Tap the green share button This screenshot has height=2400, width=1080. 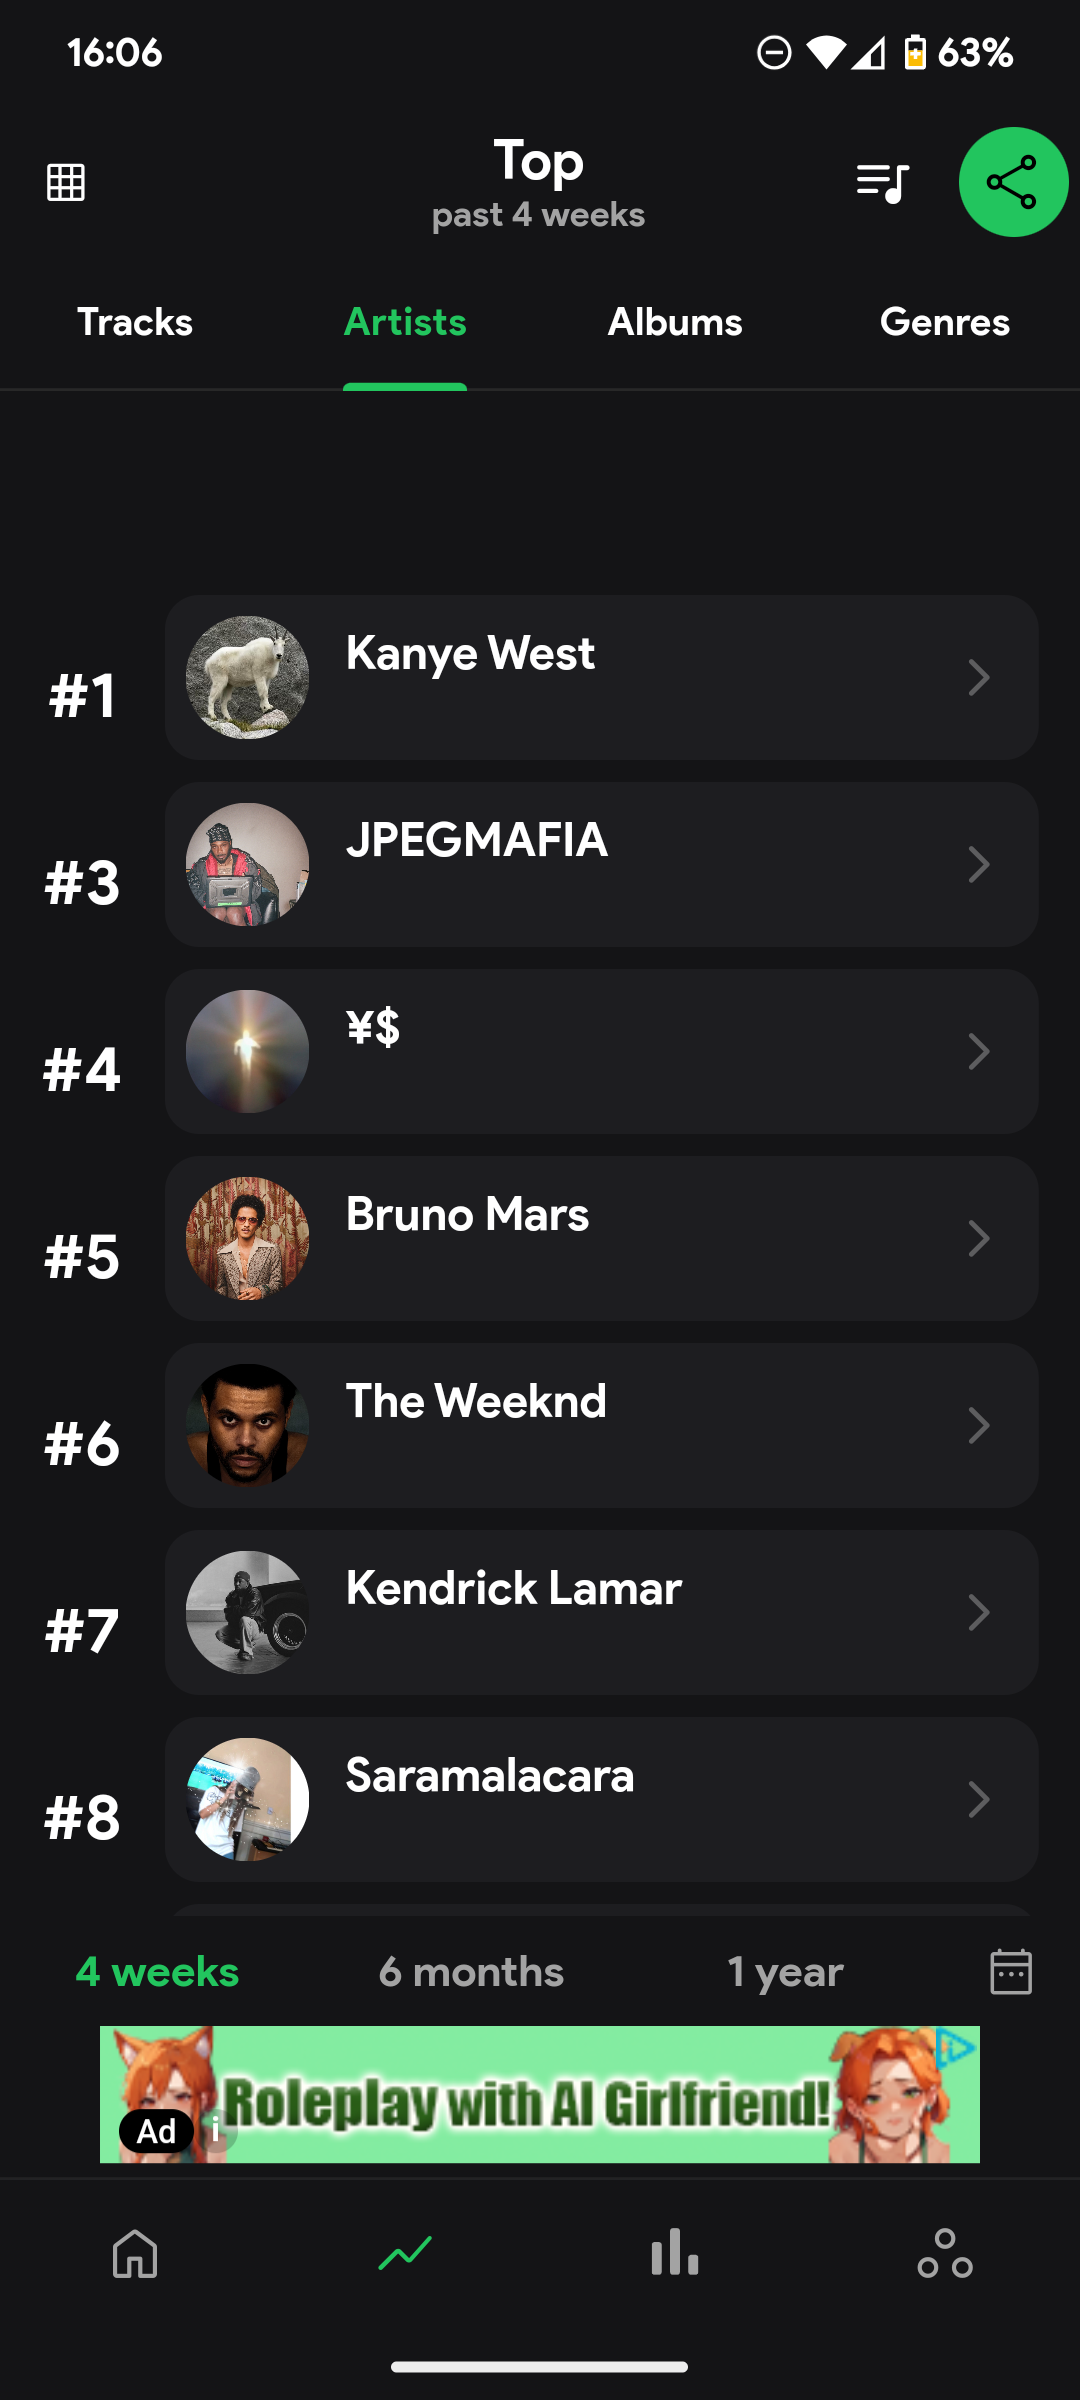pyautogui.click(x=1013, y=182)
